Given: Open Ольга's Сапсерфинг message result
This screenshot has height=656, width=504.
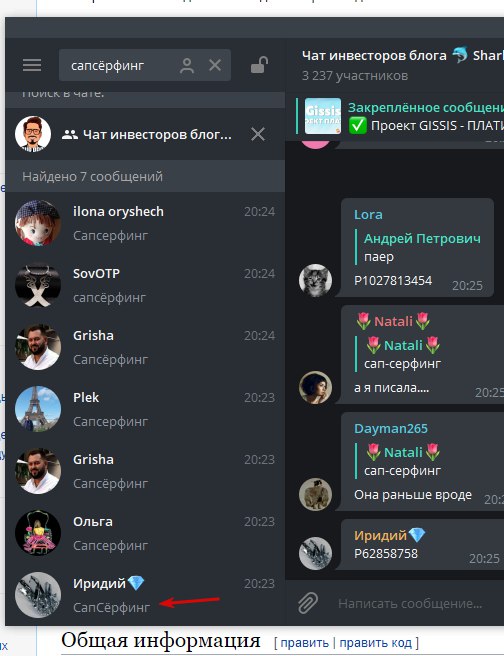Looking at the screenshot, I should [x=145, y=533].
